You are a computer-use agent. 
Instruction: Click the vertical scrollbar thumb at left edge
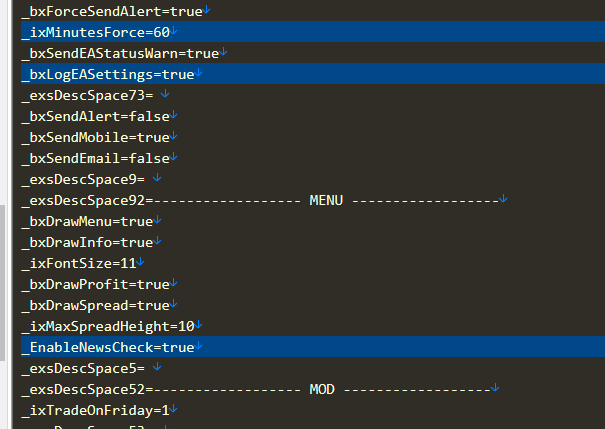[x=2, y=283]
